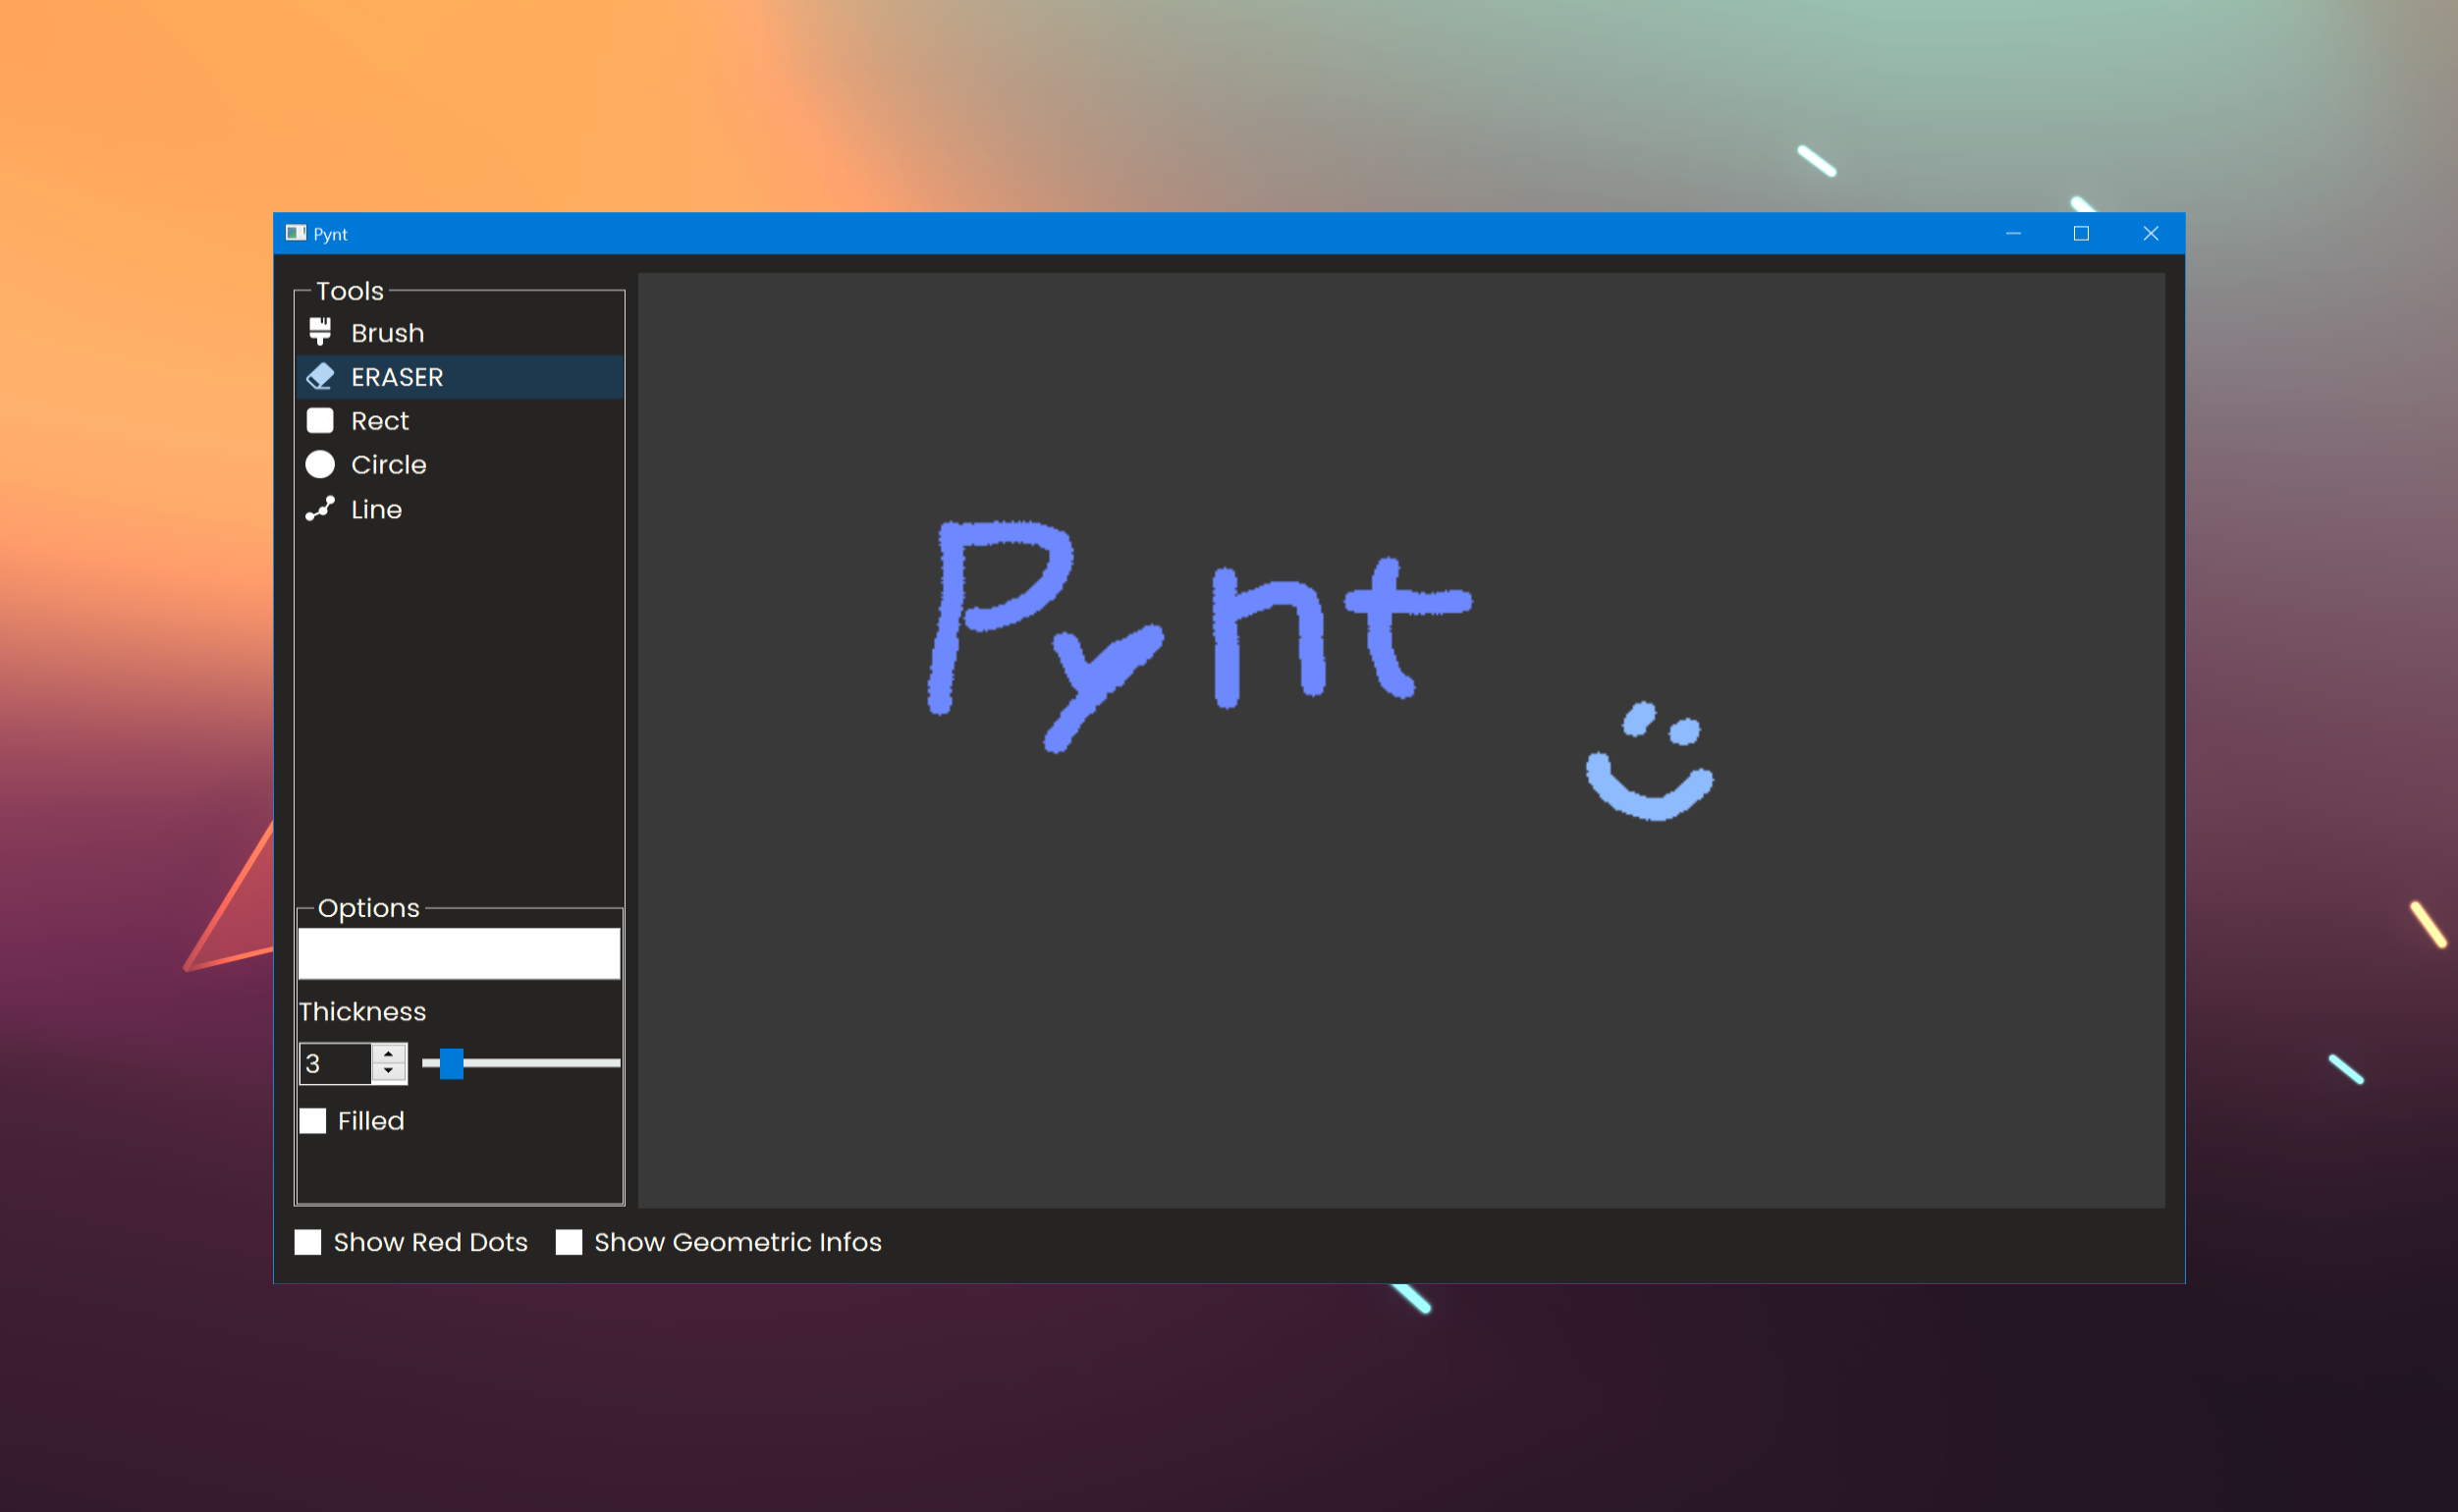Increase thickness with spinner up arrow

[388, 1054]
